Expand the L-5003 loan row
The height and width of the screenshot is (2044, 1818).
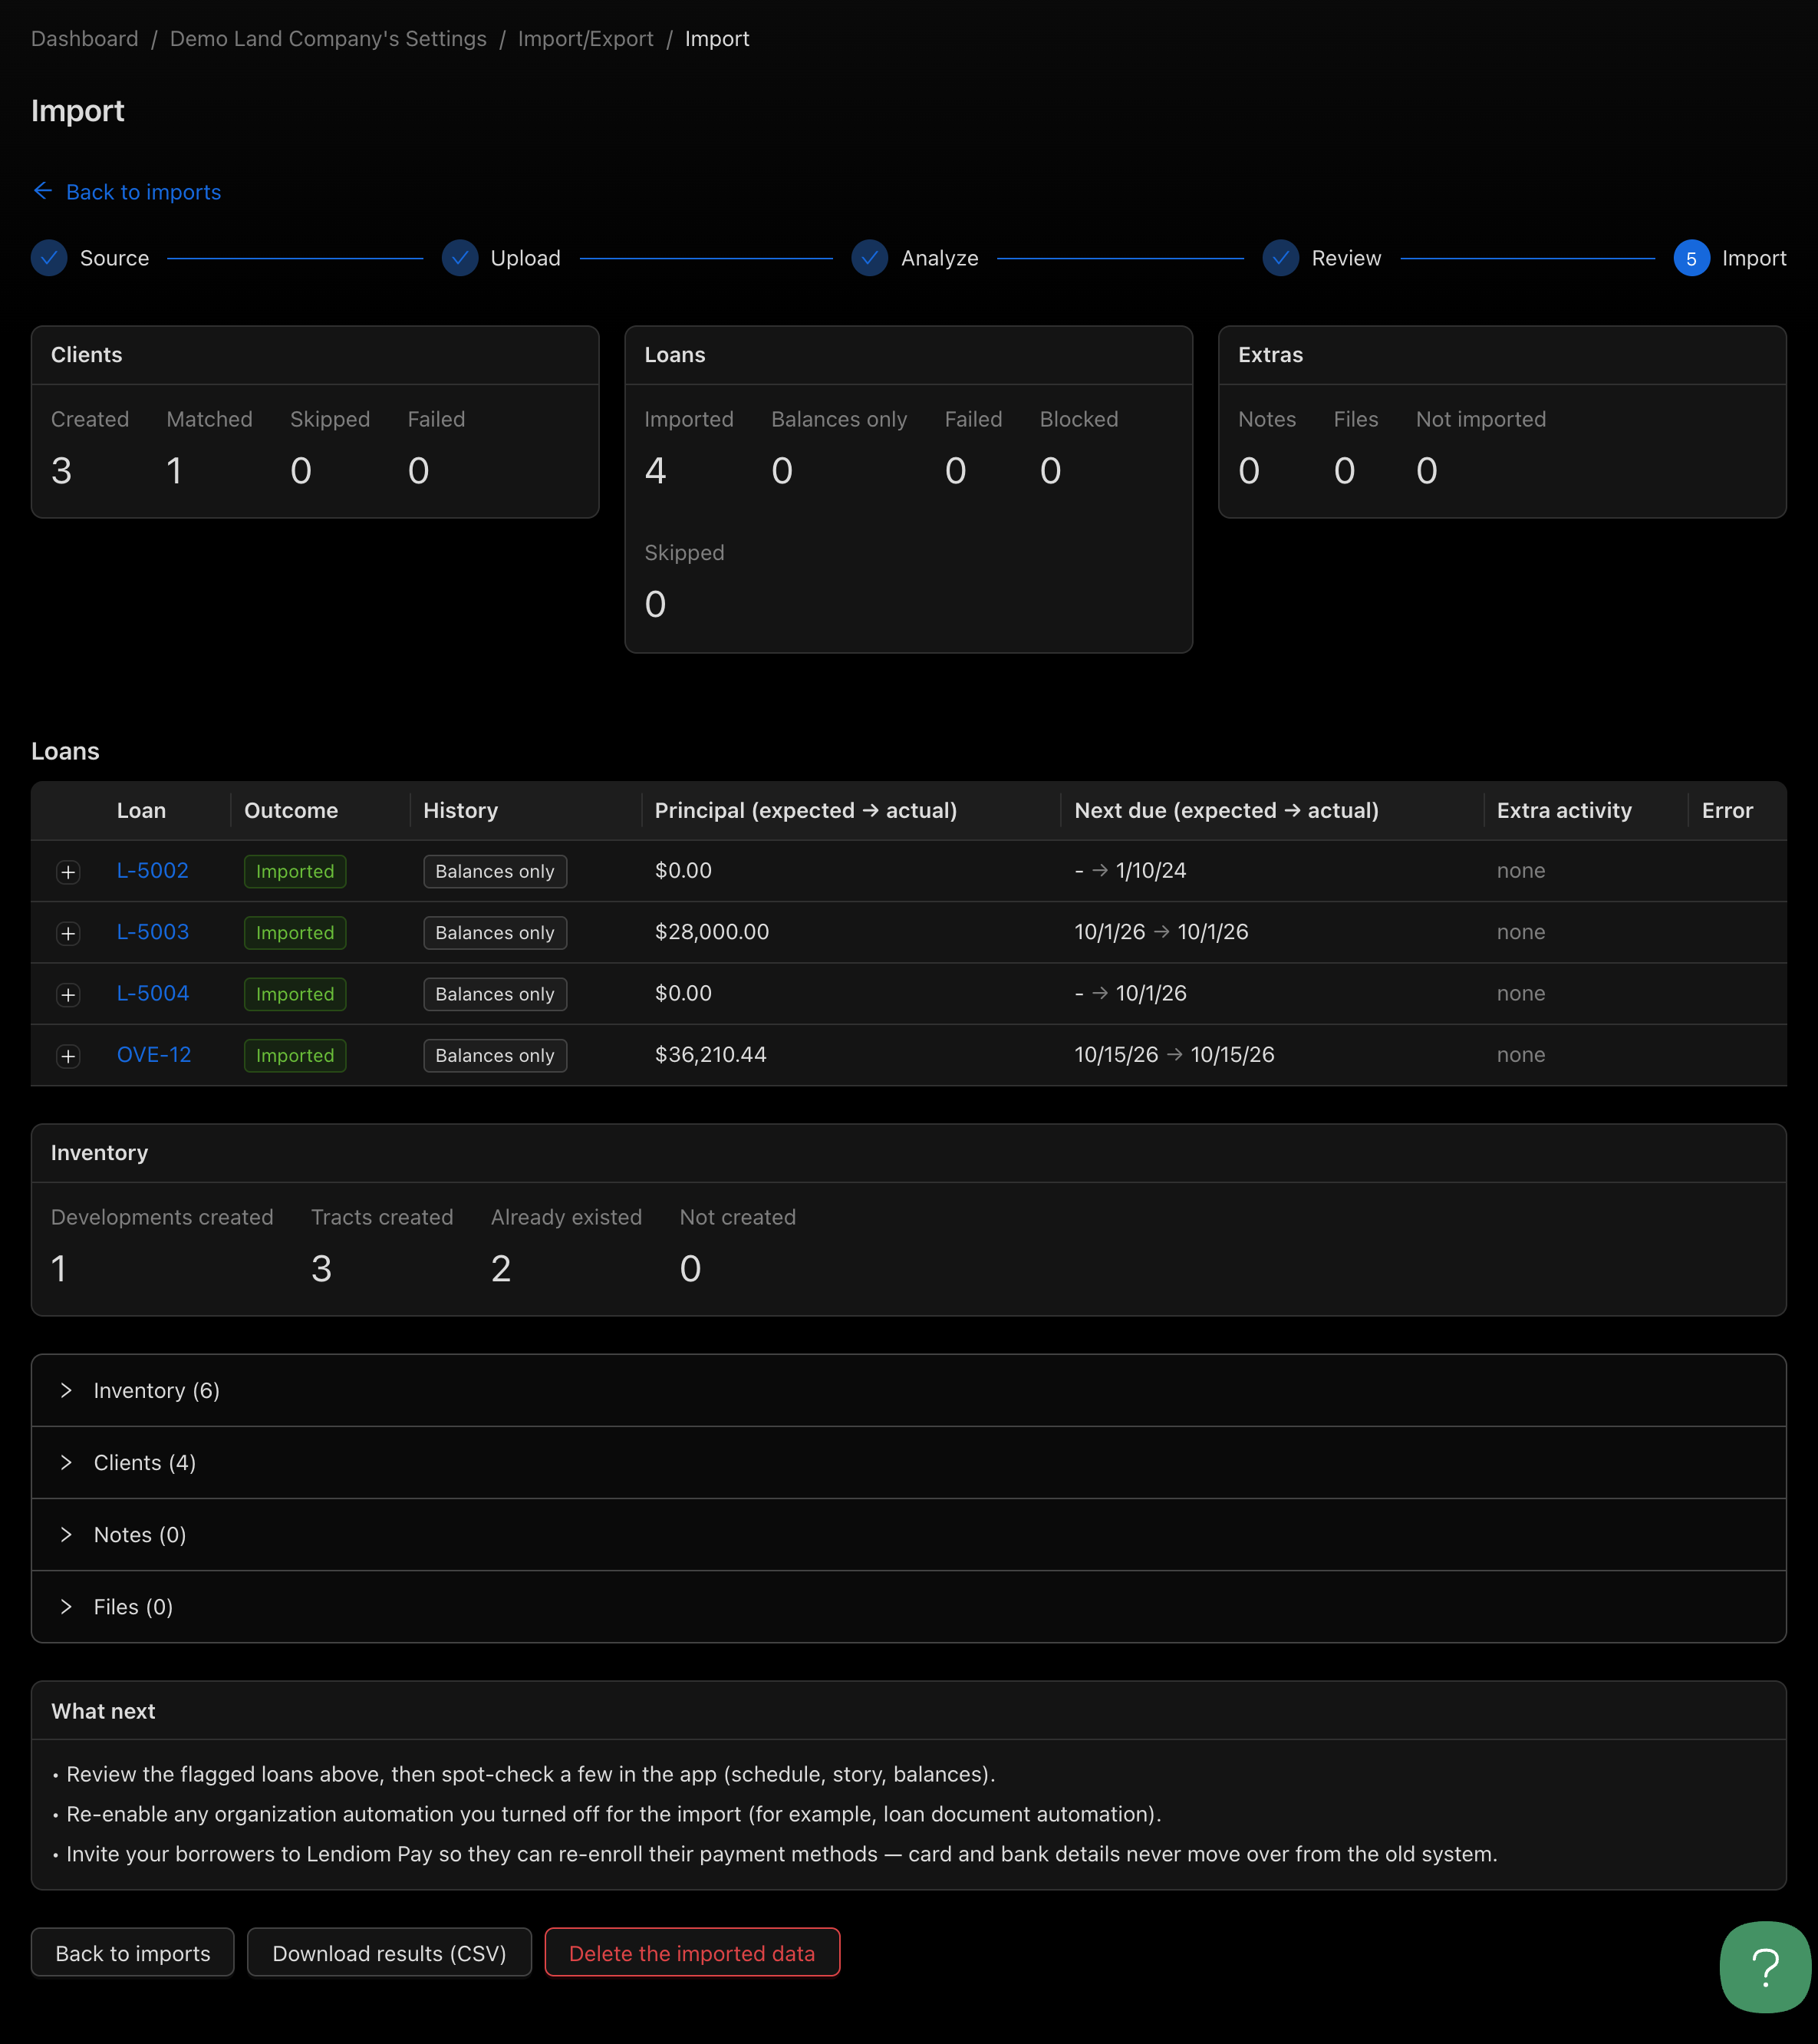pos(68,933)
